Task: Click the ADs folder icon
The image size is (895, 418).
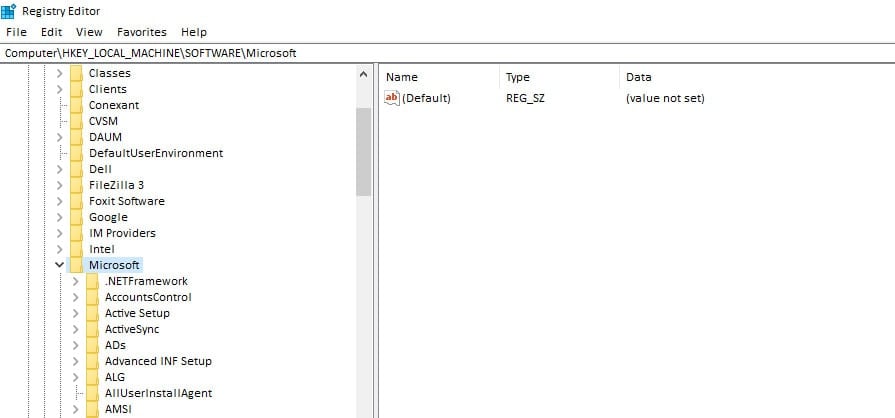Action: 92,345
